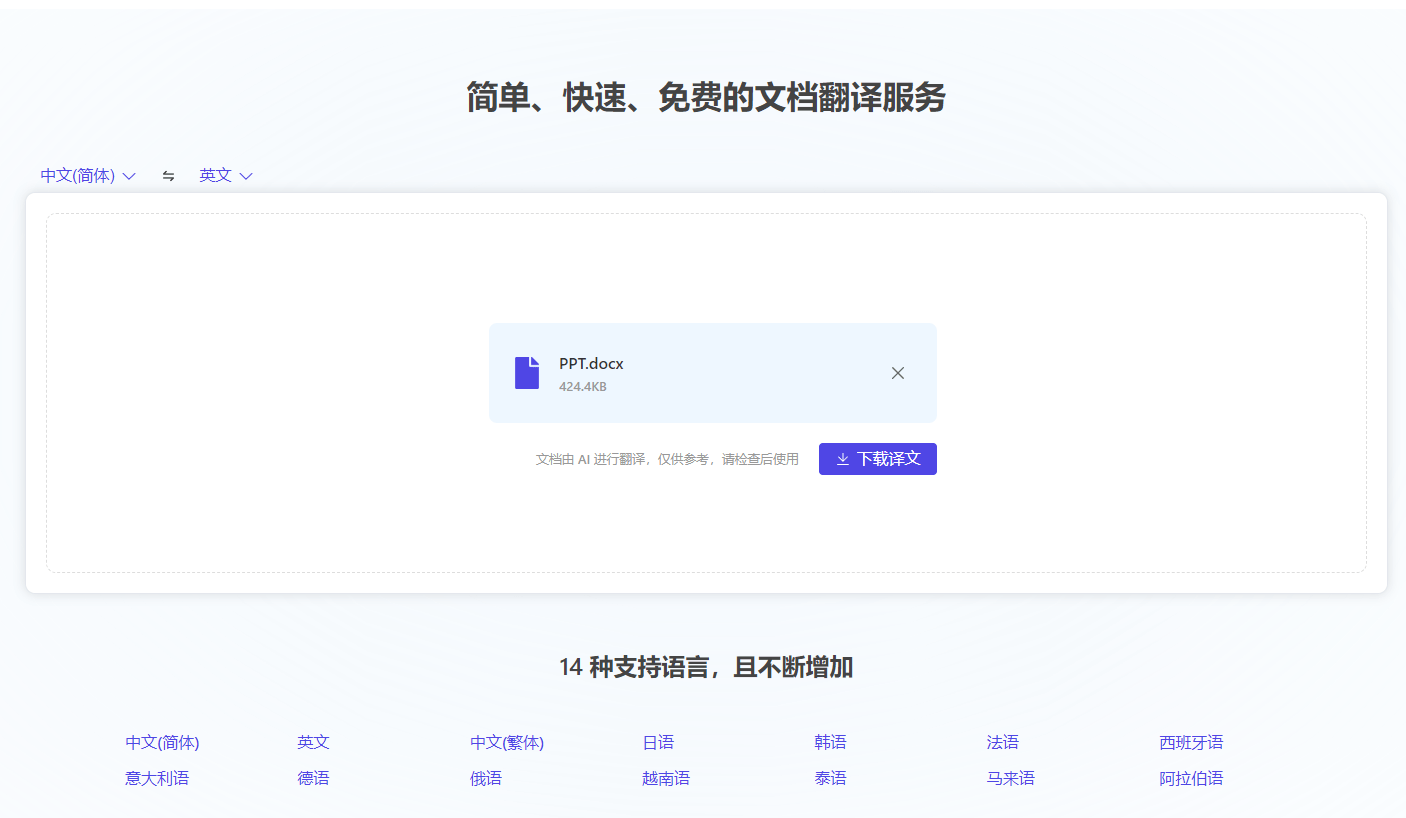Select the 俄语 language link
The width and height of the screenshot is (1406, 818).
[485, 777]
